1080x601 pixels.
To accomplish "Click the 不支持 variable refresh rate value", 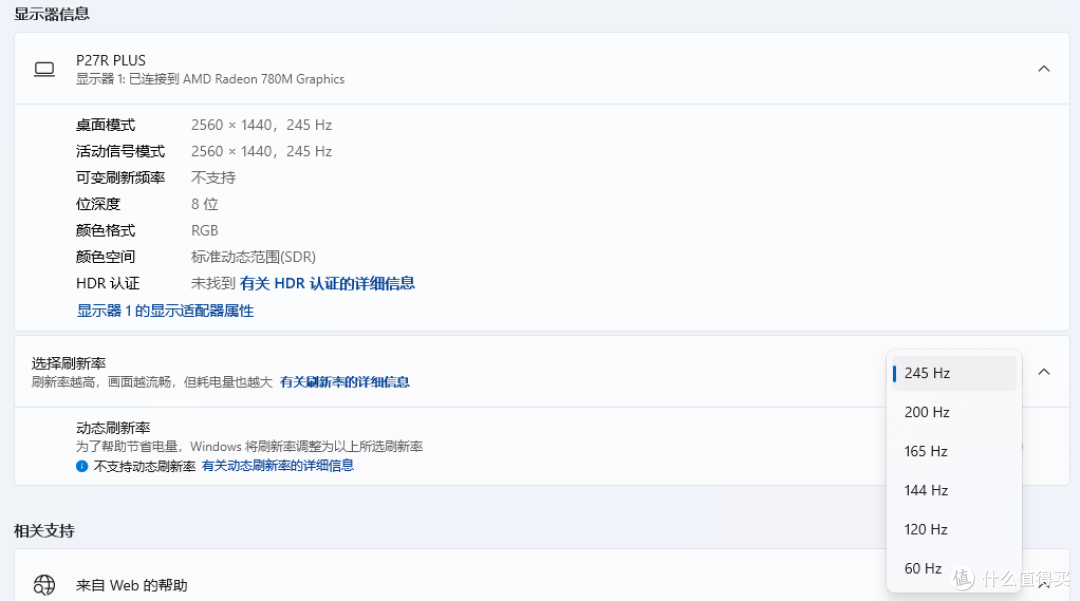I will [214, 178].
